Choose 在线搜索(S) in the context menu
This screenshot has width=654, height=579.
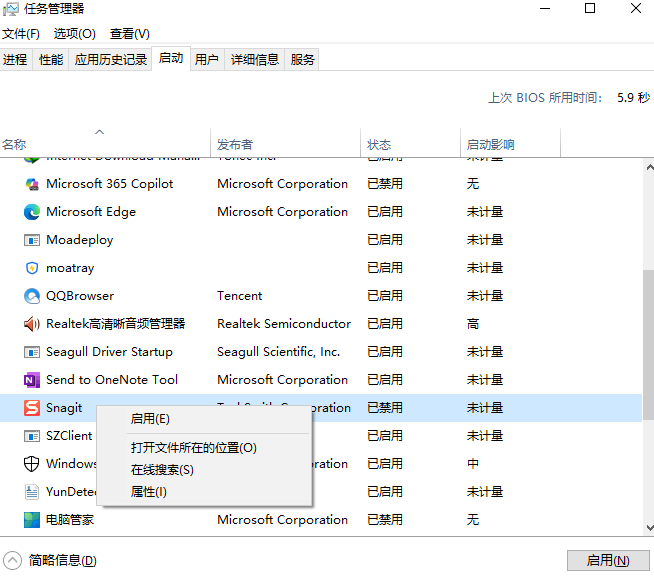pos(206,470)
